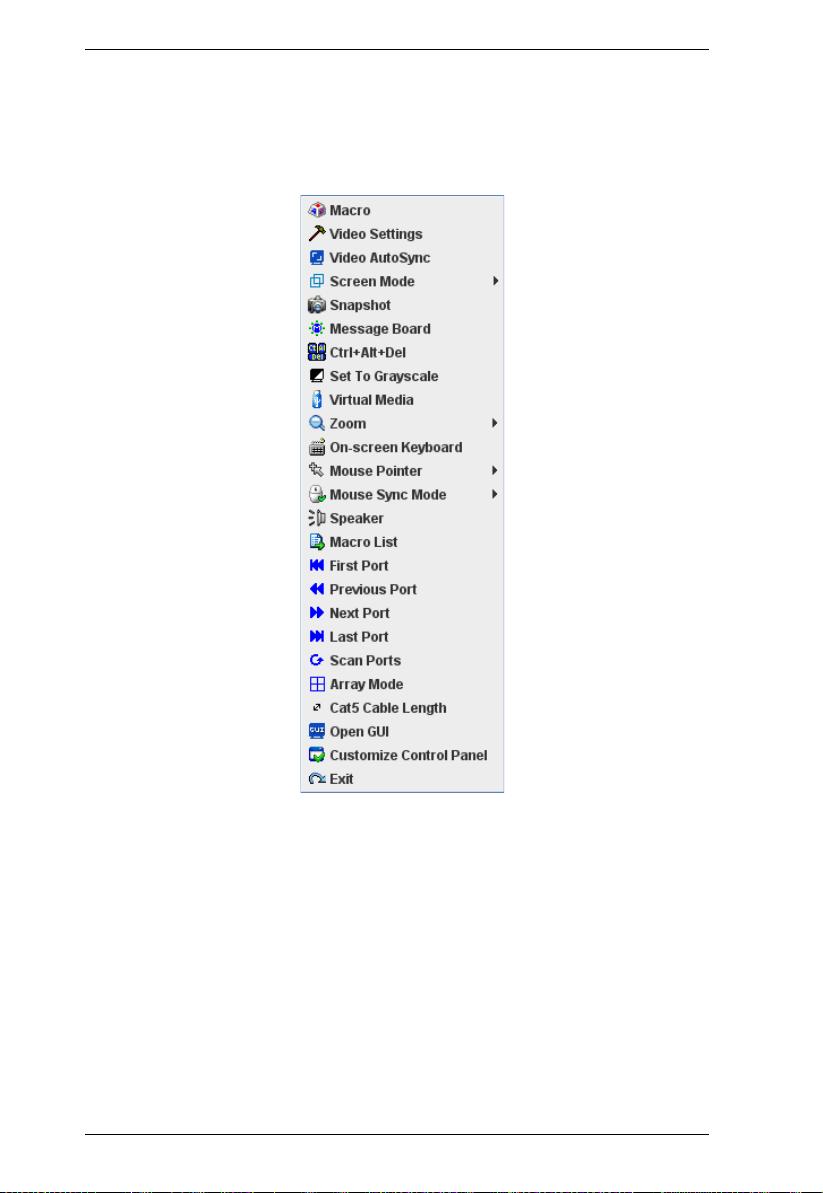Toggle Set To Grayscale
The image size is (823, 1193).
click(x=402, y=376)
